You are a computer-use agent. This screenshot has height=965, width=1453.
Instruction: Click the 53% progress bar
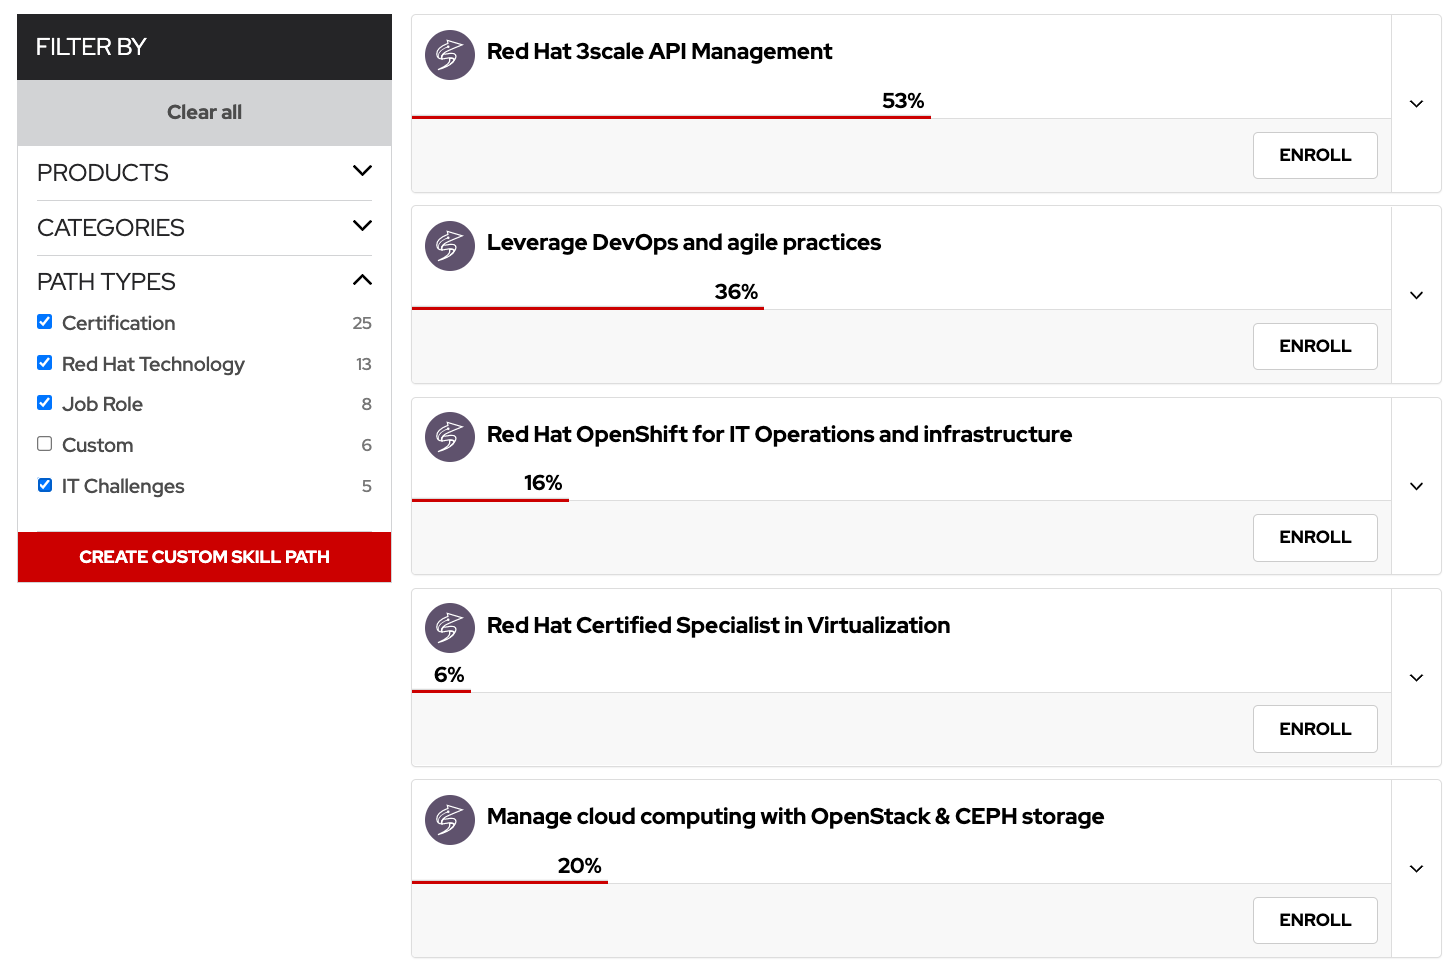point(671,115)
